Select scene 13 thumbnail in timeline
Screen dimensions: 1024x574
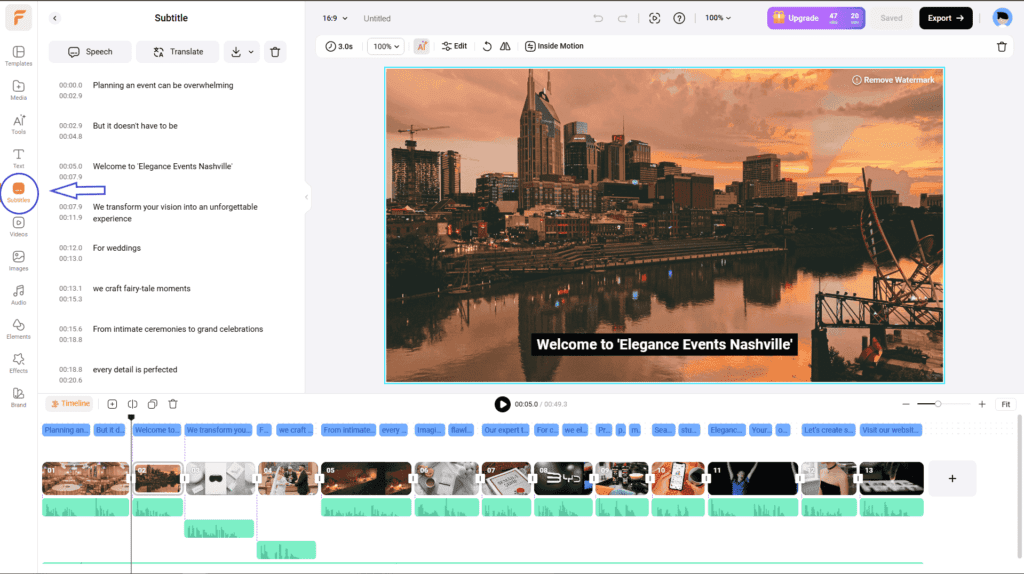(x=891, y=478)
